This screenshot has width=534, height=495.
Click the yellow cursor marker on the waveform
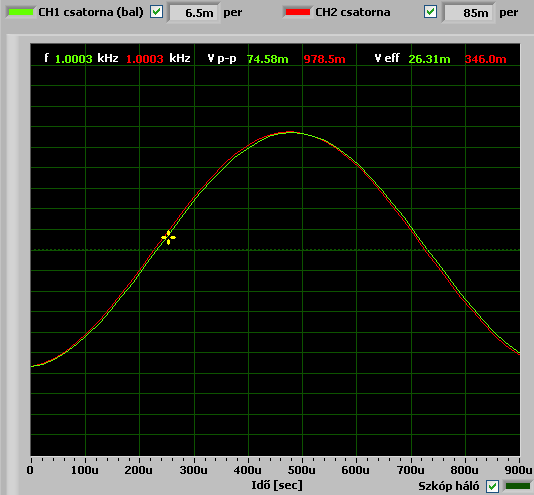(168, 237)
